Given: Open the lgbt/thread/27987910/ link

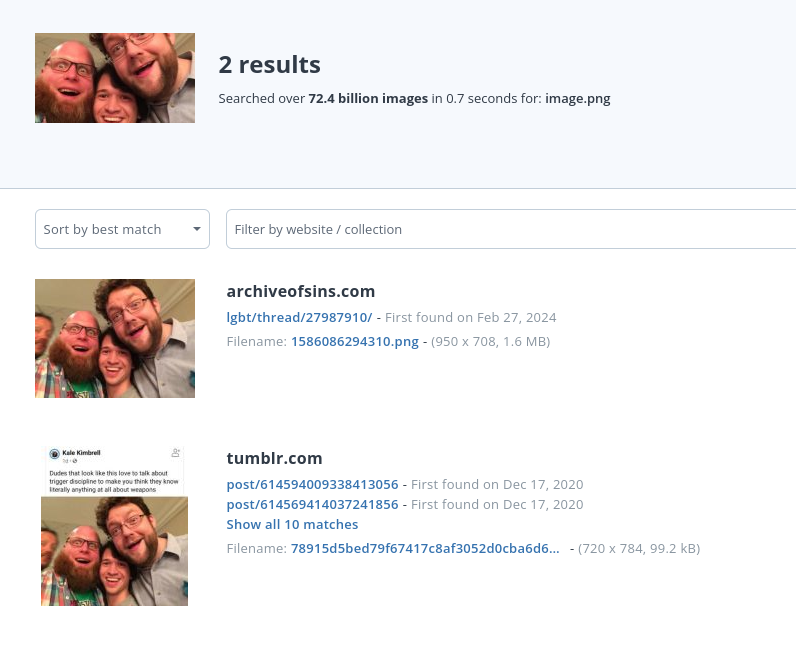Looking at the screenshot, I should click(x=299, y=317).
